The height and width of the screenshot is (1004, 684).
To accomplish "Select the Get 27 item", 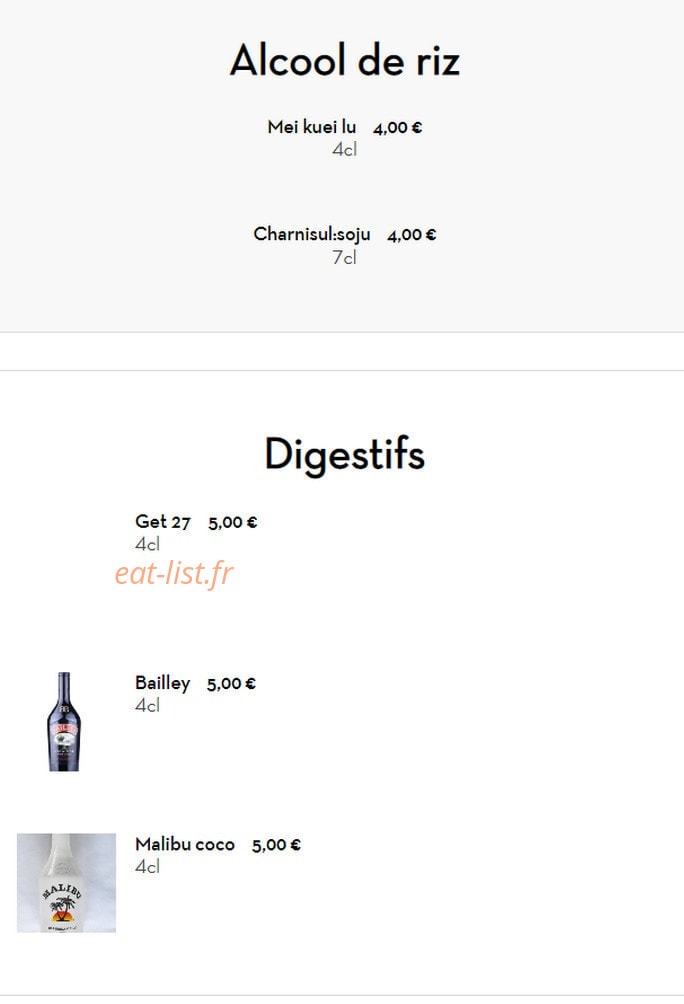I will 163,522.
